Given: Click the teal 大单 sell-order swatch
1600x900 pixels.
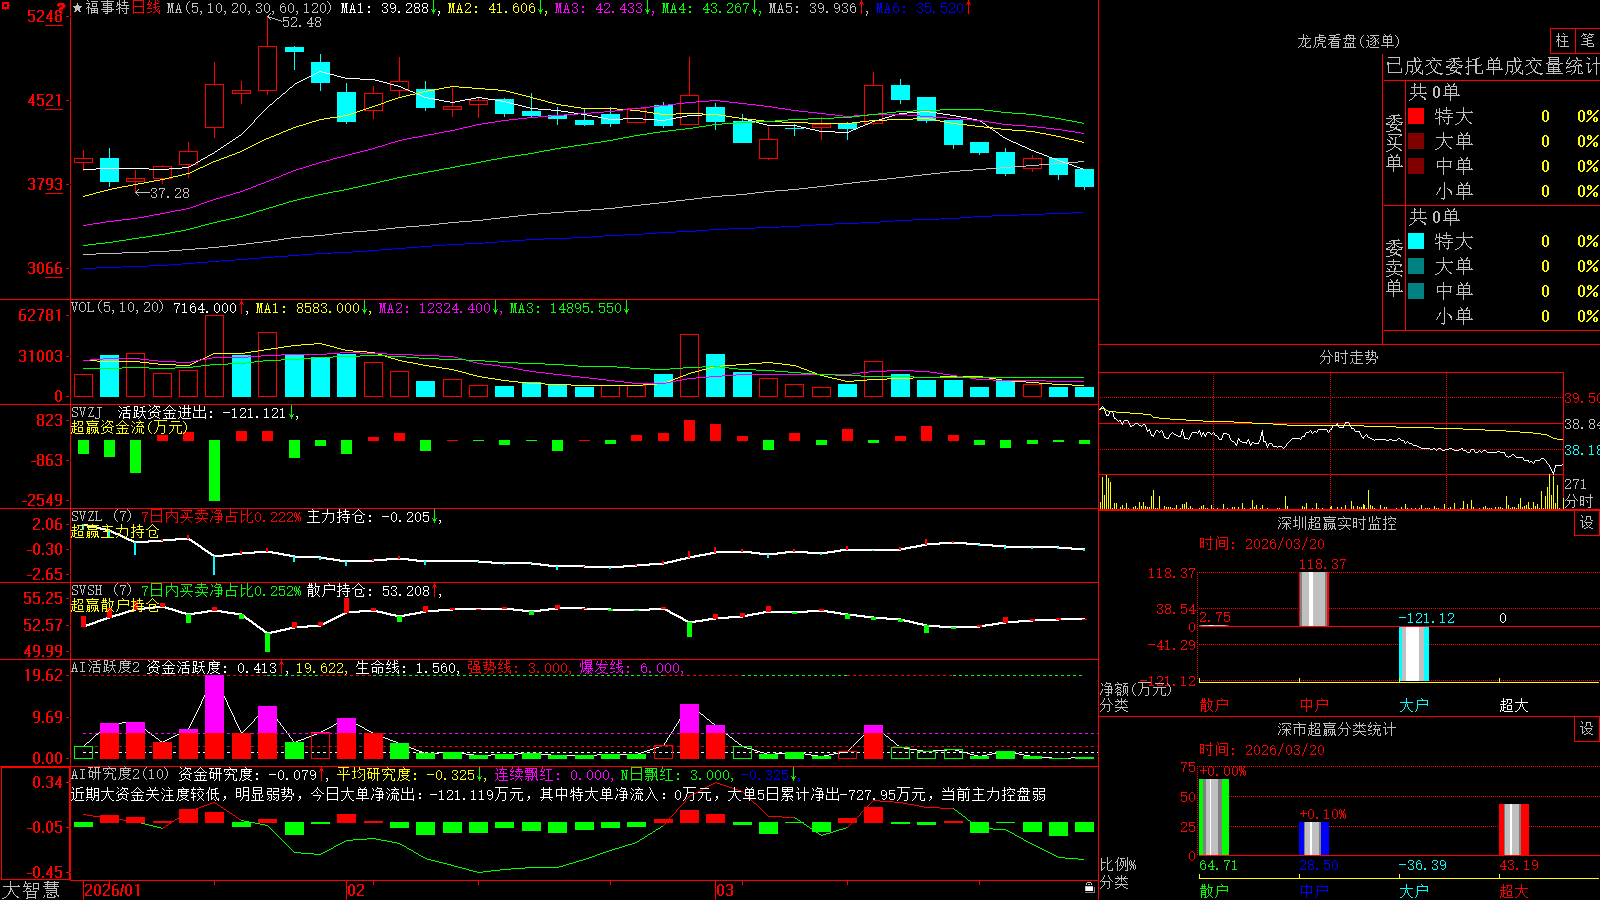Looking at the screenshot, I should tap(1416, 266).
